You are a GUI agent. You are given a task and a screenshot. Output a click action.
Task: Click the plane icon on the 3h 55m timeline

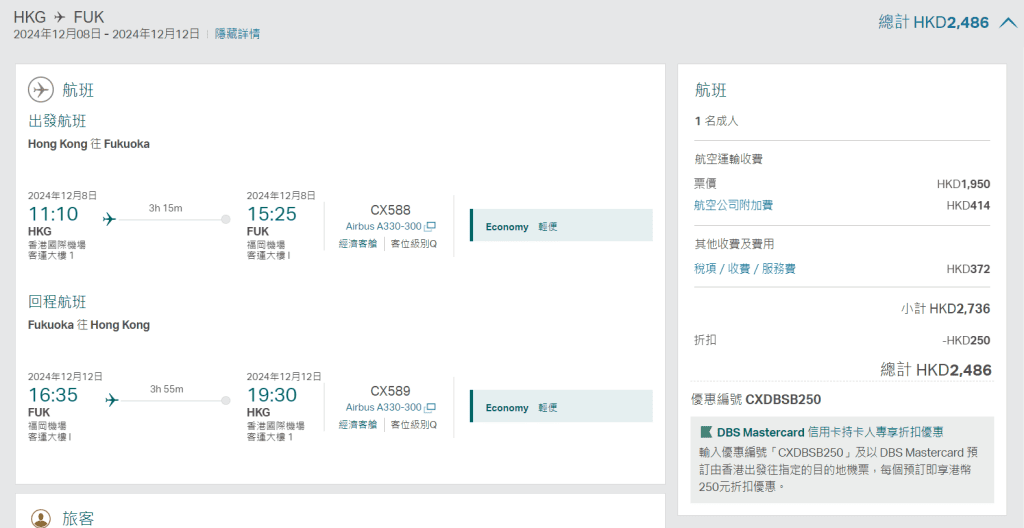coord(110,400)
